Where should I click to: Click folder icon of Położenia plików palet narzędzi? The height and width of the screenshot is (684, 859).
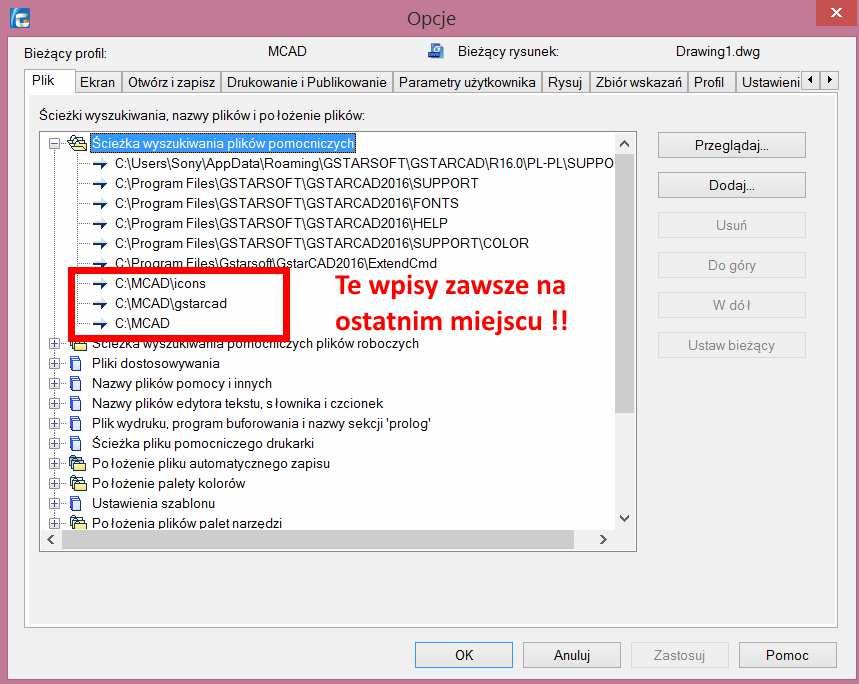(x=78, y=523)
